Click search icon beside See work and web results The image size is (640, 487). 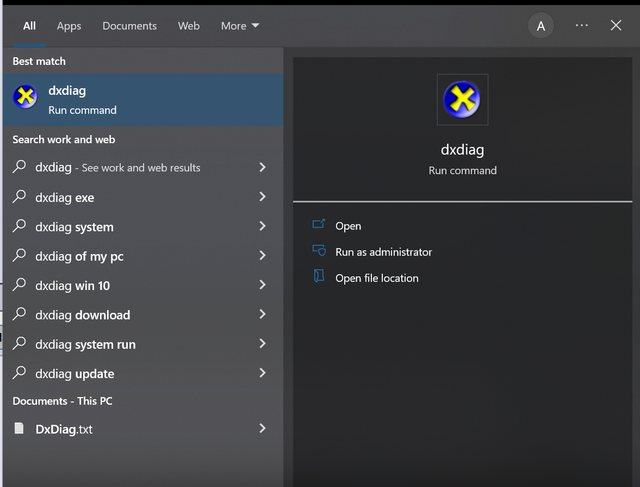click(x=19, y=167)
